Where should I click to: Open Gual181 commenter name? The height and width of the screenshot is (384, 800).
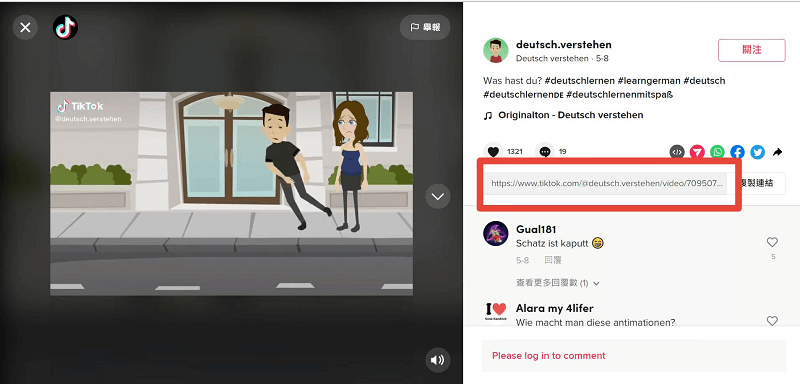(x=536, y=229)
